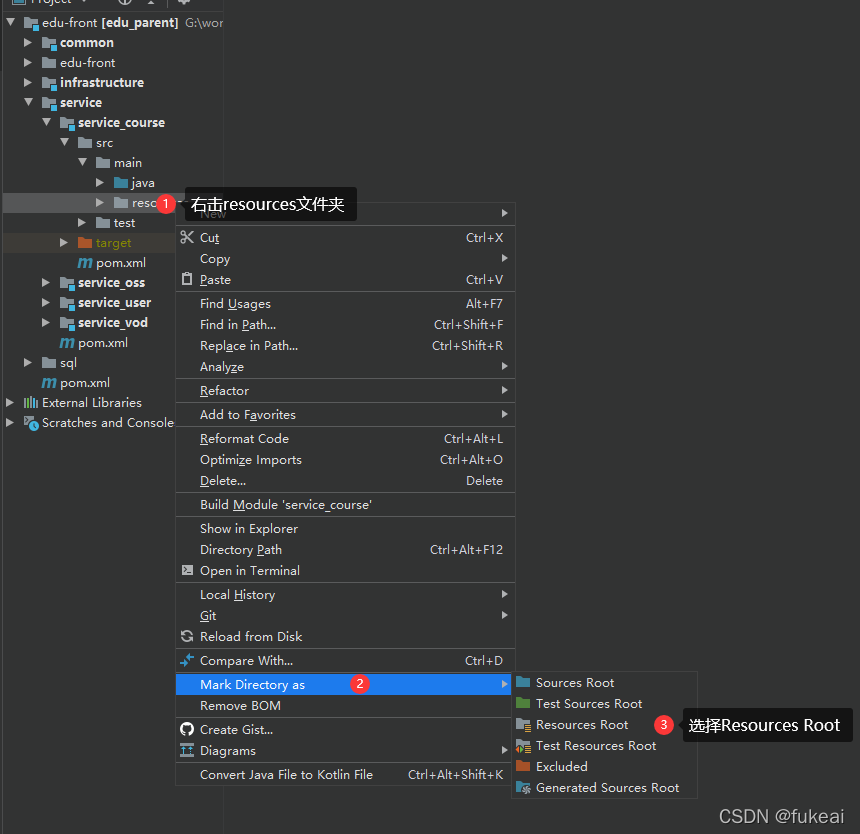This screenshot has width=860, height=834.
Task: Expand the common module folder
Action: [29, 43]
